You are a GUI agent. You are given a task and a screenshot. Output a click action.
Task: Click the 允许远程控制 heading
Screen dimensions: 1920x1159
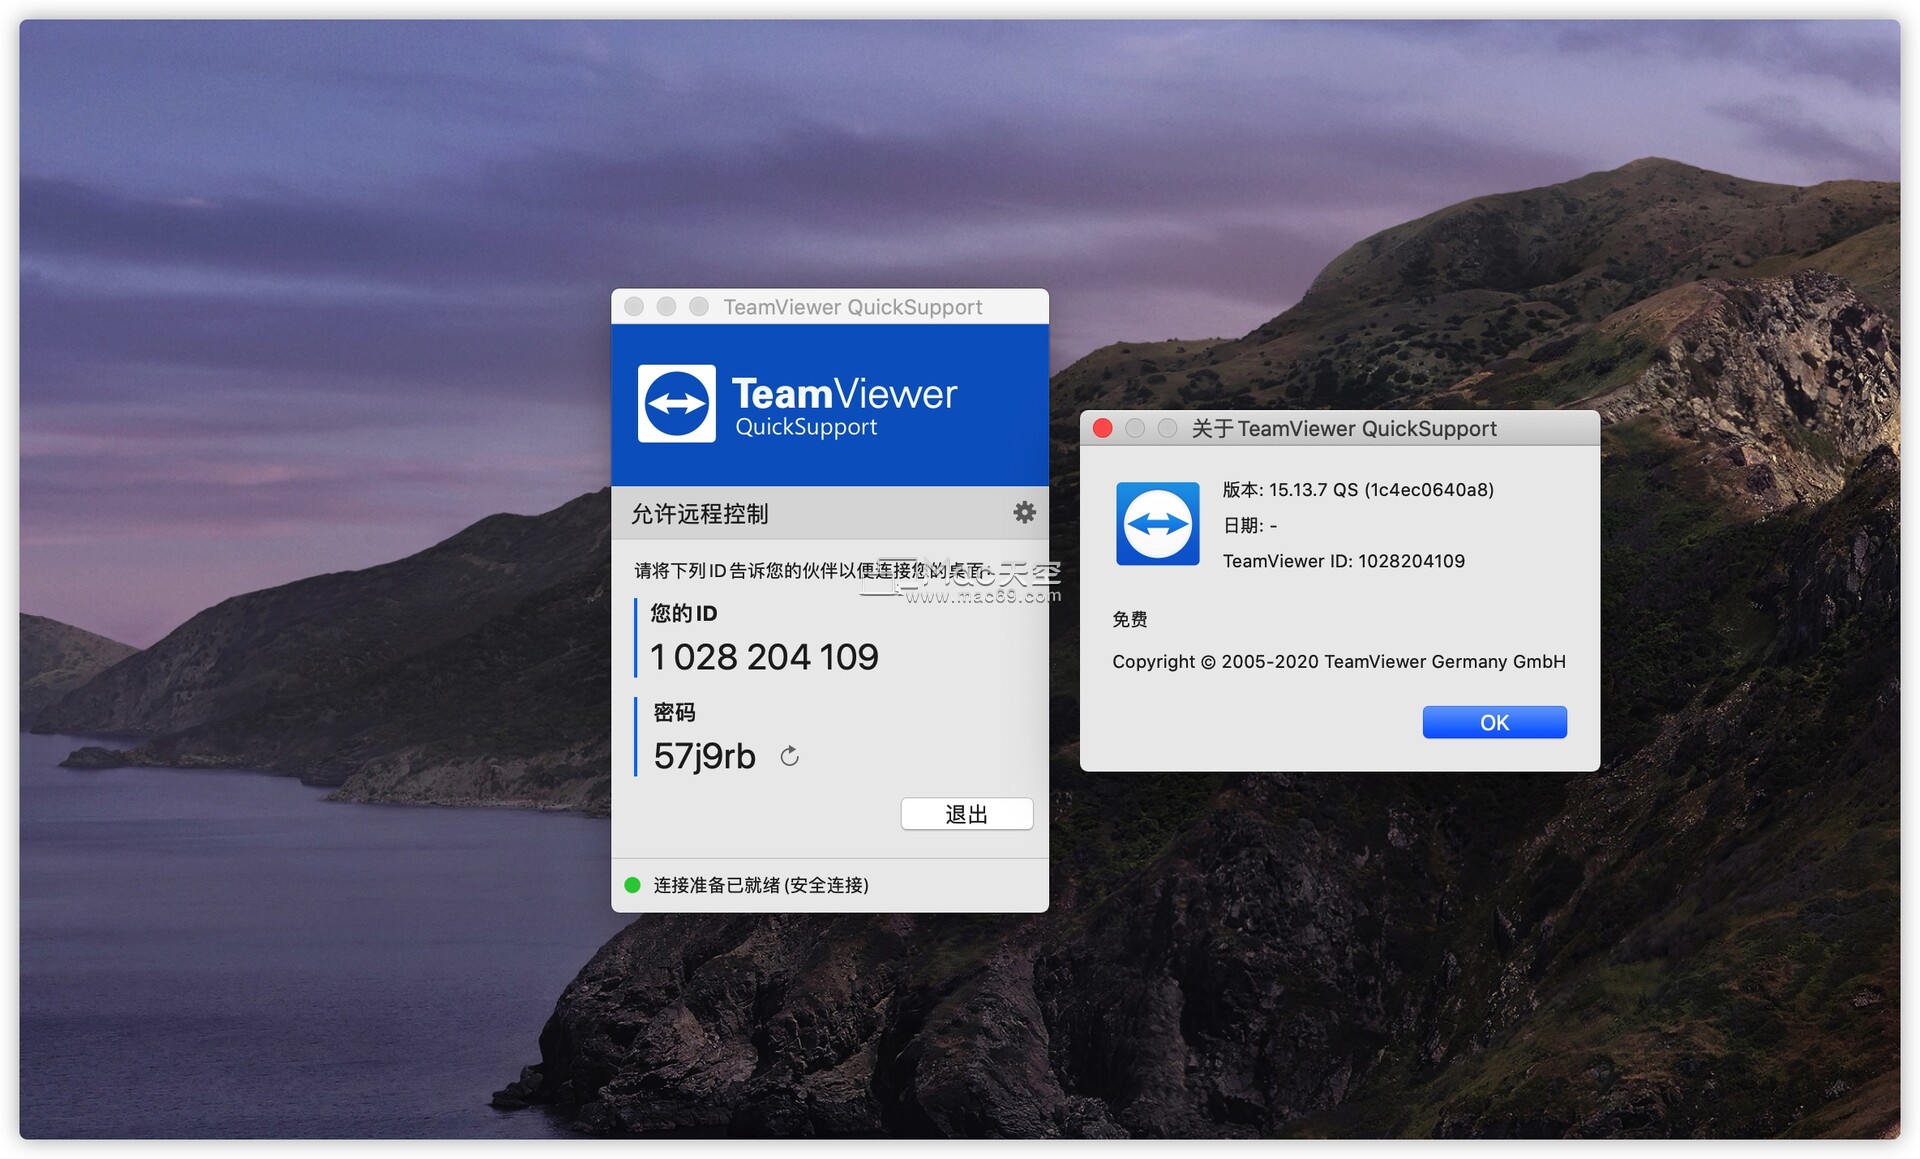click(x=700, y=514)
